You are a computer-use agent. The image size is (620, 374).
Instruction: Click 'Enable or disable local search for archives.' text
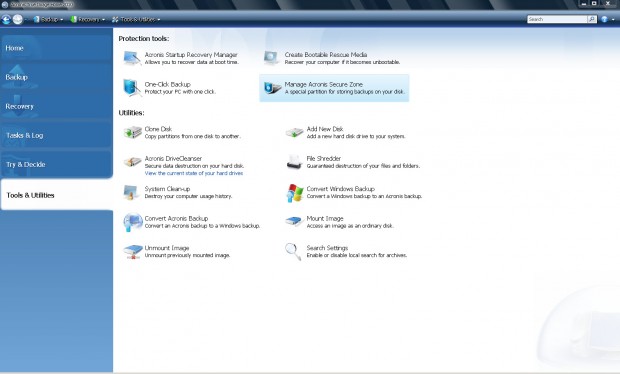click(357, 255)
